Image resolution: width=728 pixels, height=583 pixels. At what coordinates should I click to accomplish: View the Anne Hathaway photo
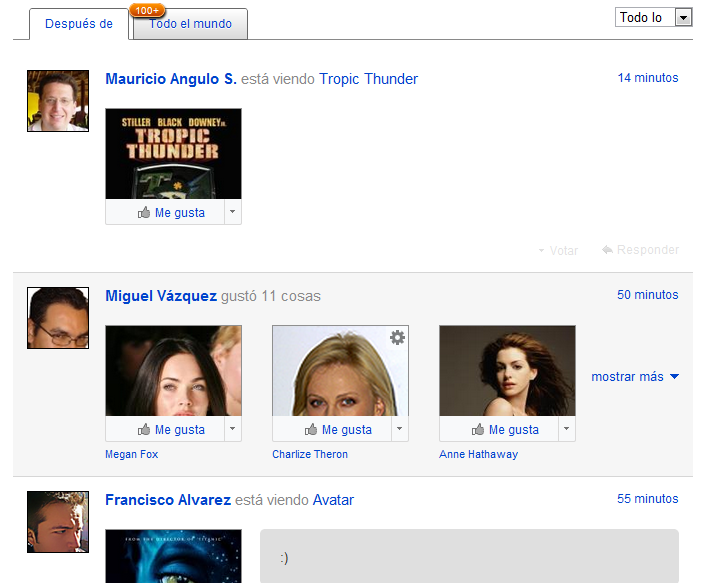(x=507, y=370)
